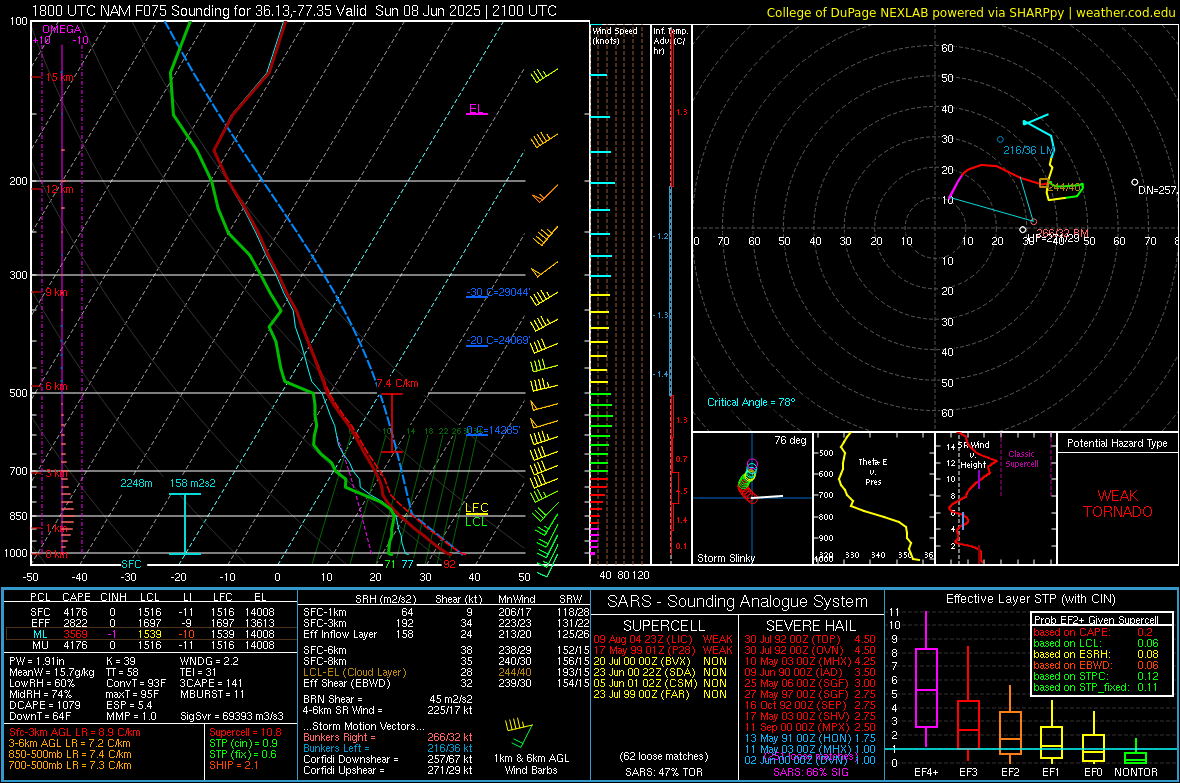Click the 158 m2s2 helicity label
The width and height of the screenshot is (1180, 783).
[x=192, y=483]
